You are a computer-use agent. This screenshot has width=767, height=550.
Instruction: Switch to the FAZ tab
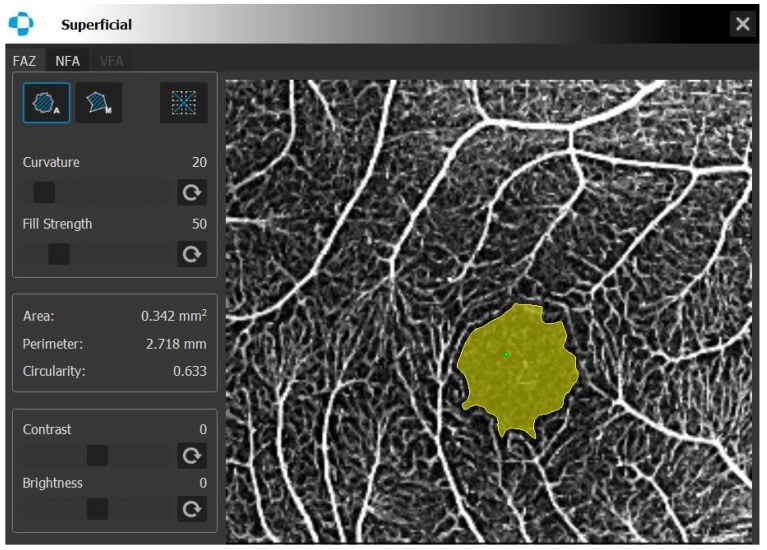pos(24,61)
